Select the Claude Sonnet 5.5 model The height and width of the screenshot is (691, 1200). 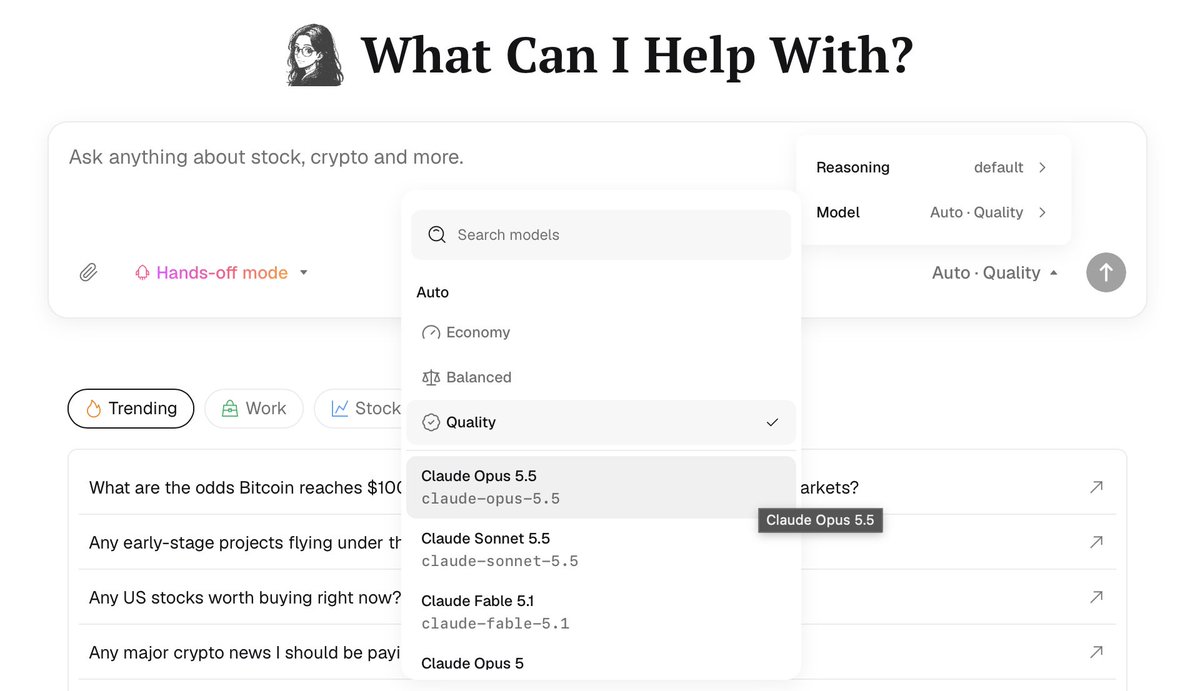click(601, 550)
